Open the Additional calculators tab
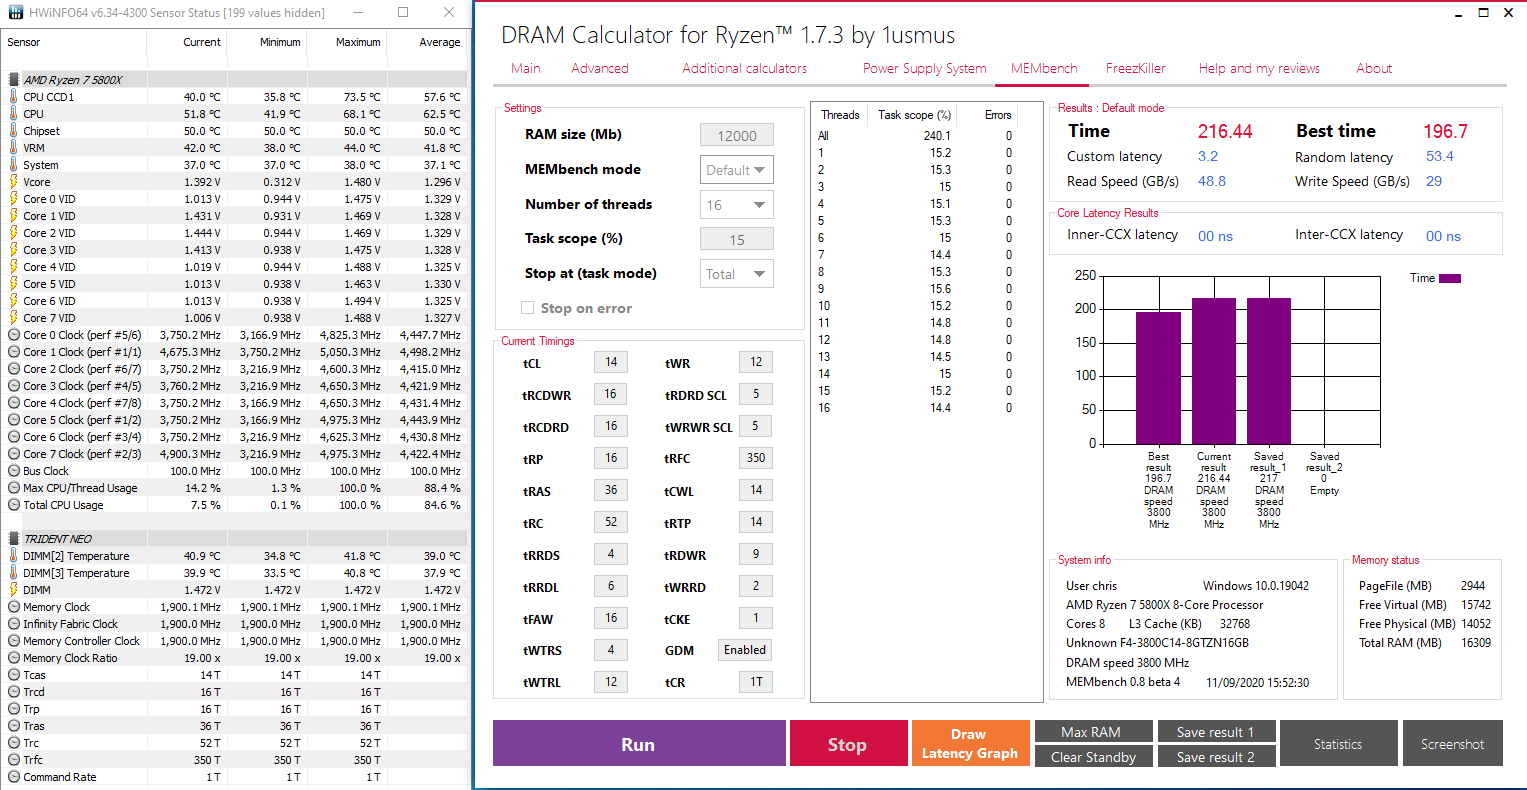The image size is (1527, 790). point(745,68)
